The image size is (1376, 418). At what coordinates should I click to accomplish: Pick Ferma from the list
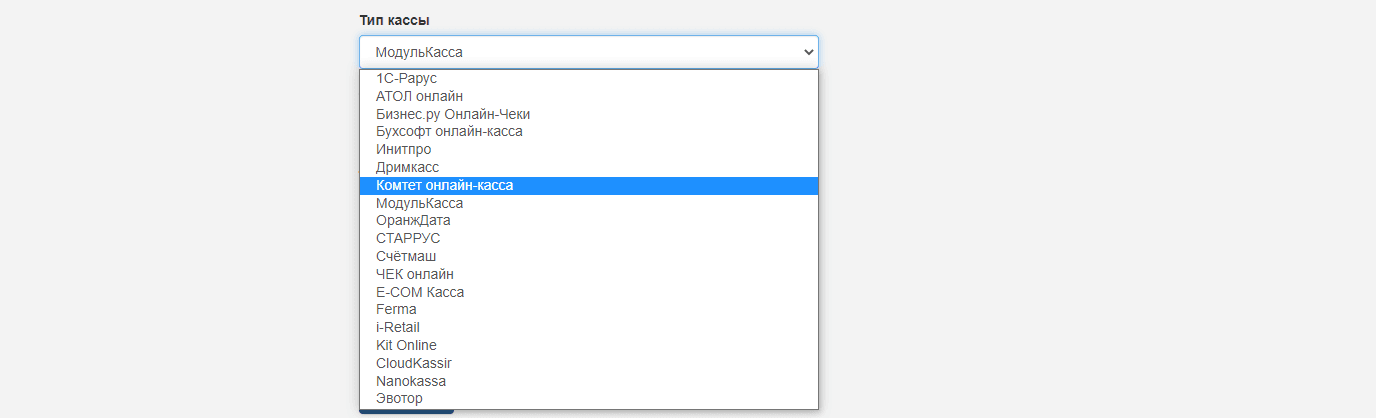pyautogui.click(x=396, y=309)
